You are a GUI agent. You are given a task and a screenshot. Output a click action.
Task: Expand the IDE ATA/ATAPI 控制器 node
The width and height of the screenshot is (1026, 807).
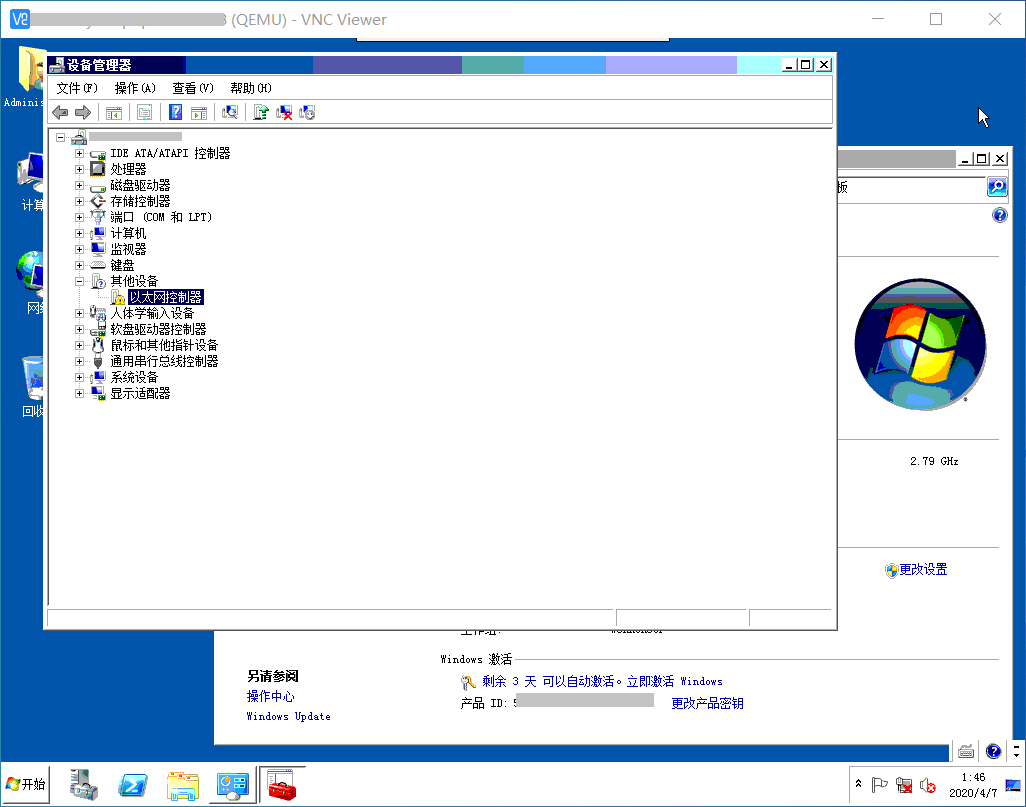tap(80, 154)
